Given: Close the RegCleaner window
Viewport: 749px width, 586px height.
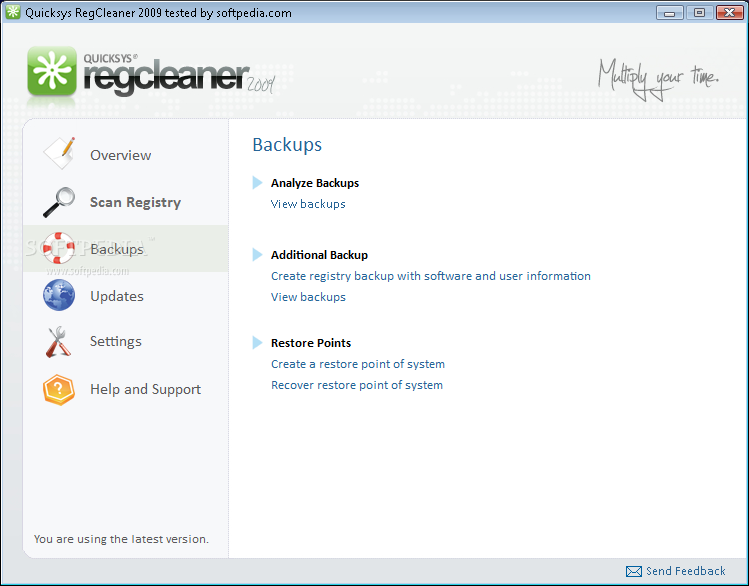Looking at the screenshot, I should pos(729,12).
